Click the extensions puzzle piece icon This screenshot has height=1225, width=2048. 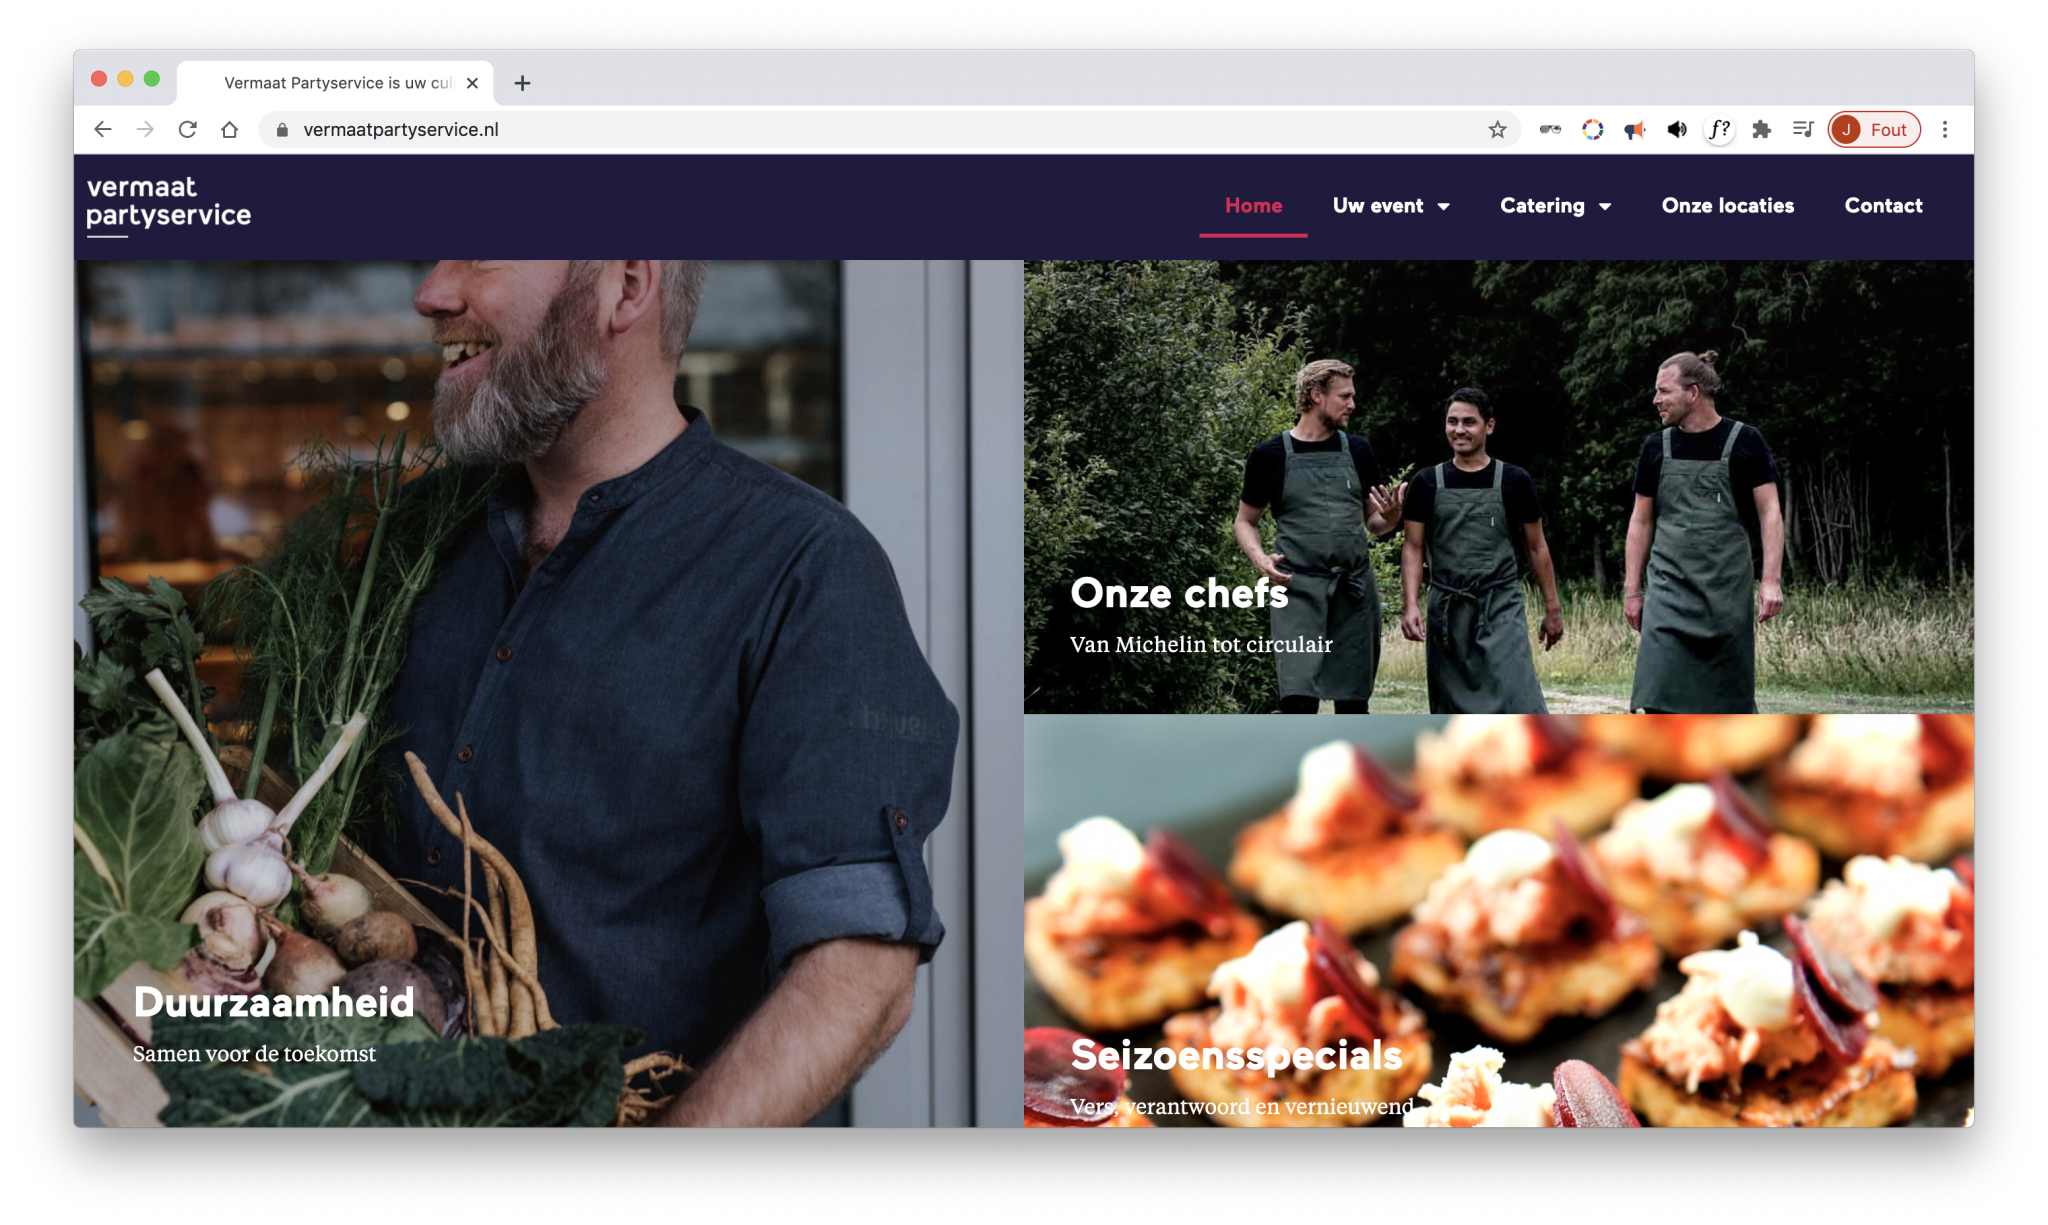pos(1759,130)
